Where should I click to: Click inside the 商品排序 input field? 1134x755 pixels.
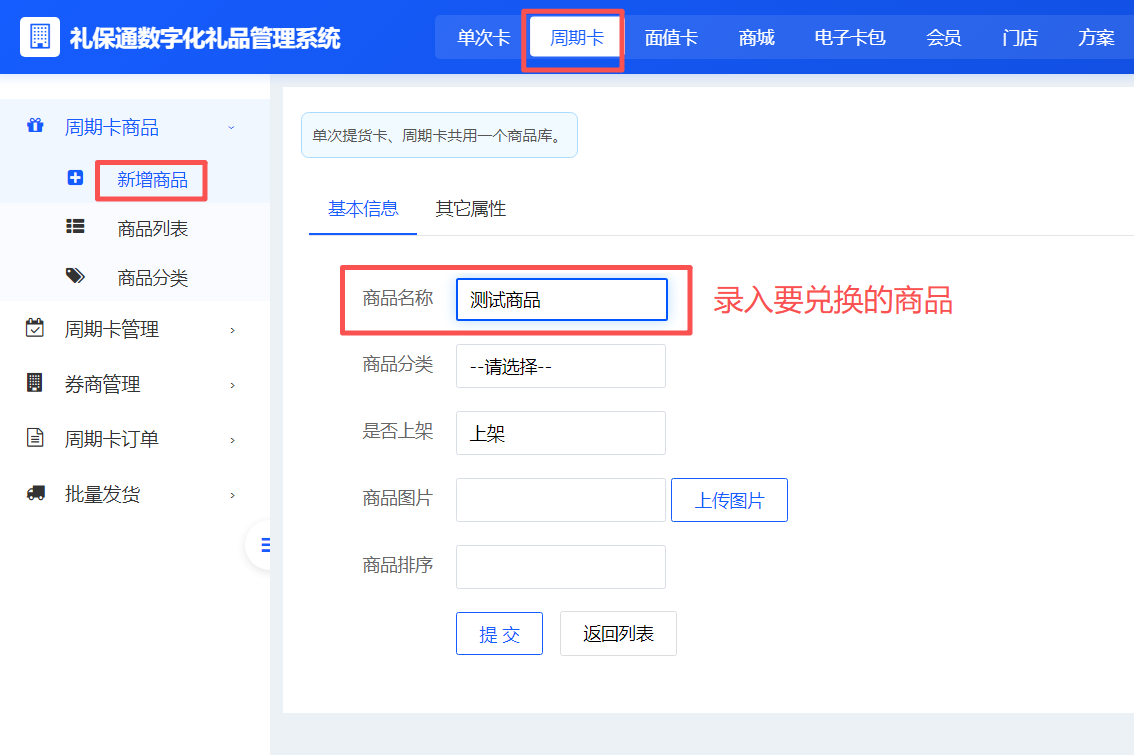(x=560, y=566)
